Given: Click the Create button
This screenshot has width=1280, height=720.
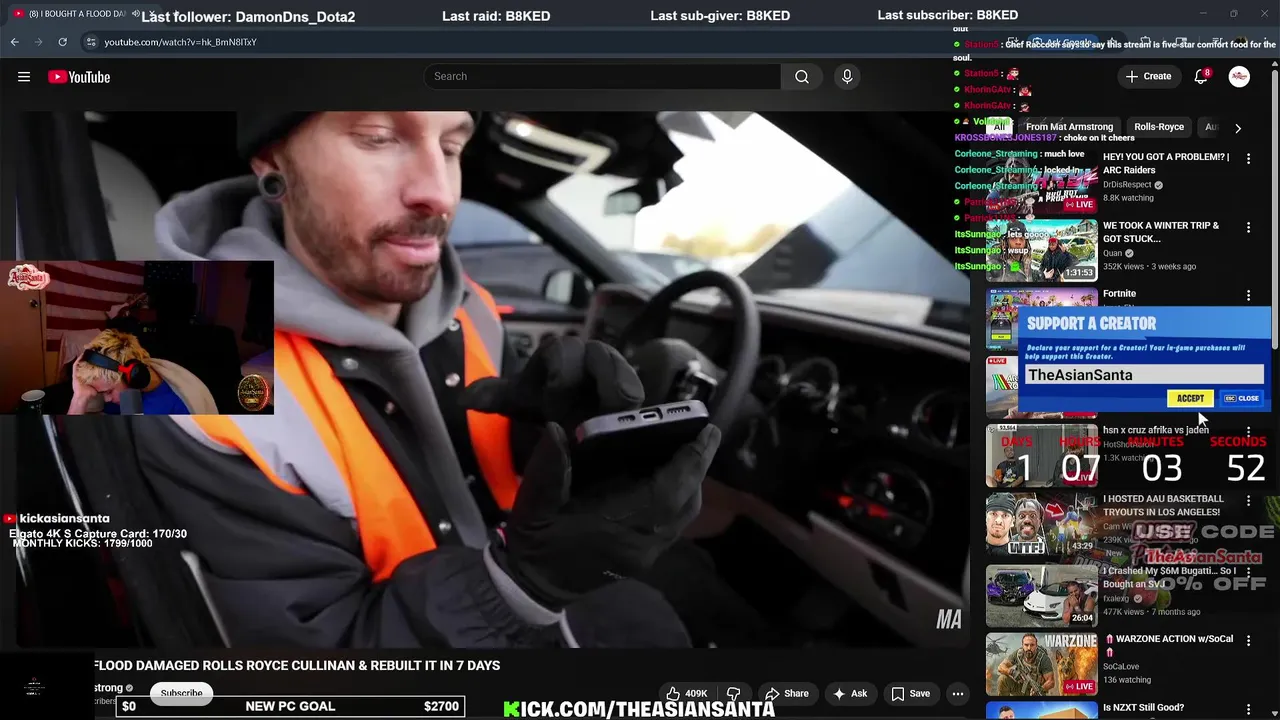Looking at the screenshot, I should click(1148, 77).
